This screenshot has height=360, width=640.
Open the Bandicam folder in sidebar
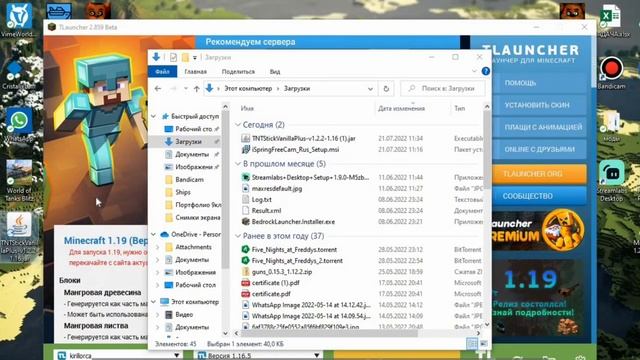click(189, 180)
